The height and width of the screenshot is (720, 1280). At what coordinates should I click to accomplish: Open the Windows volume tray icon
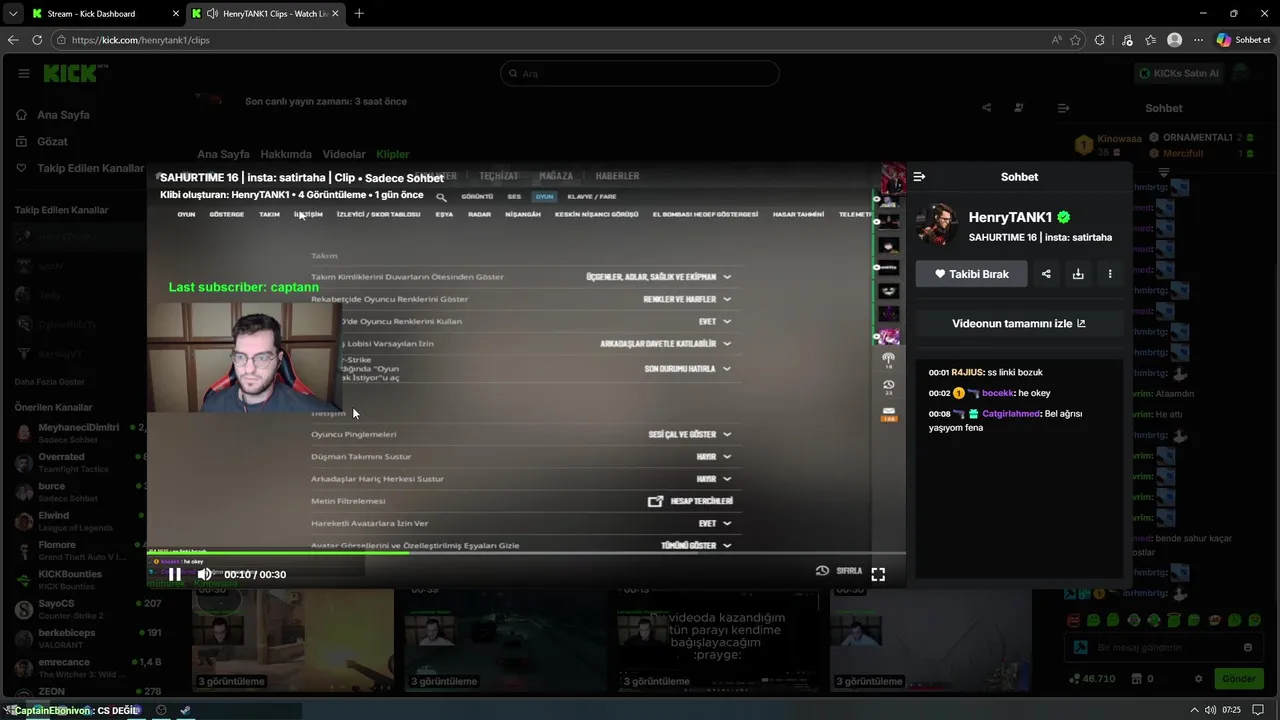click(x=1211, y=710)
